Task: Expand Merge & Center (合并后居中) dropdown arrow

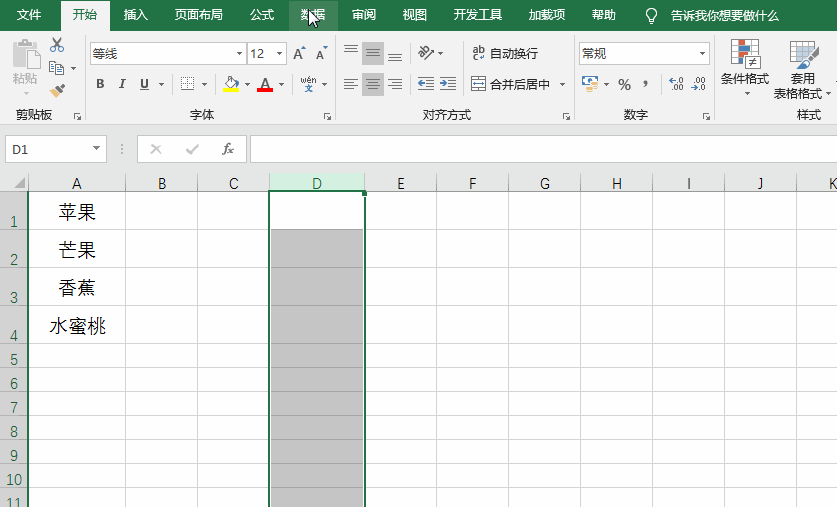Action: point(562,84)
